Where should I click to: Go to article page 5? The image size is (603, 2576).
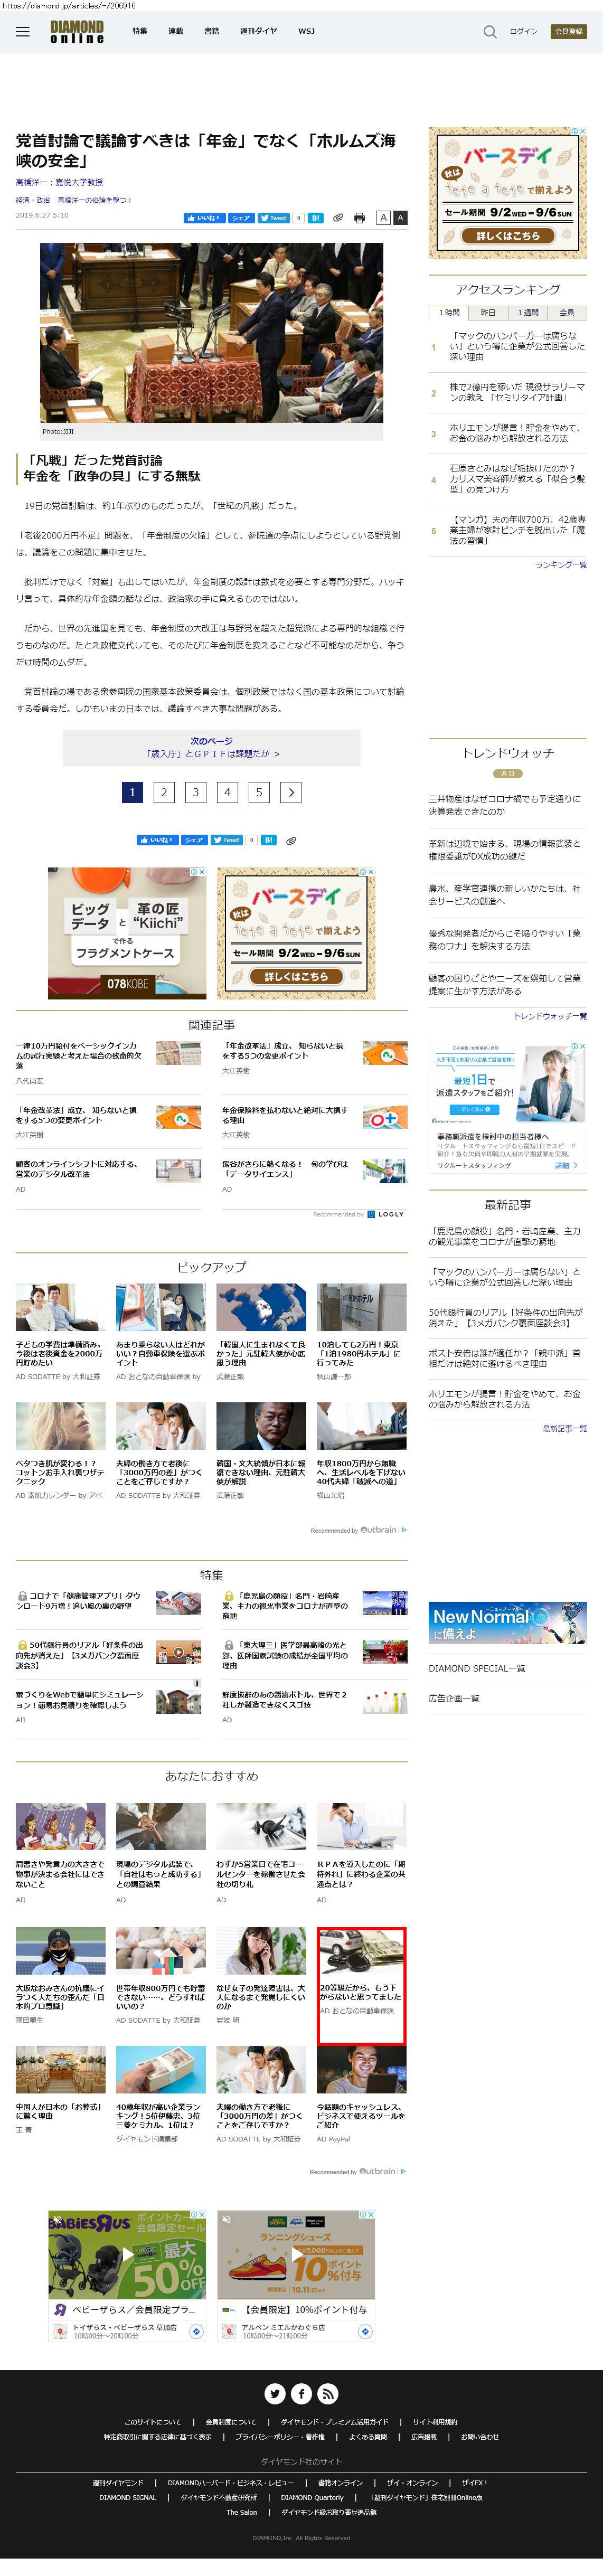[x=259, y=792]
